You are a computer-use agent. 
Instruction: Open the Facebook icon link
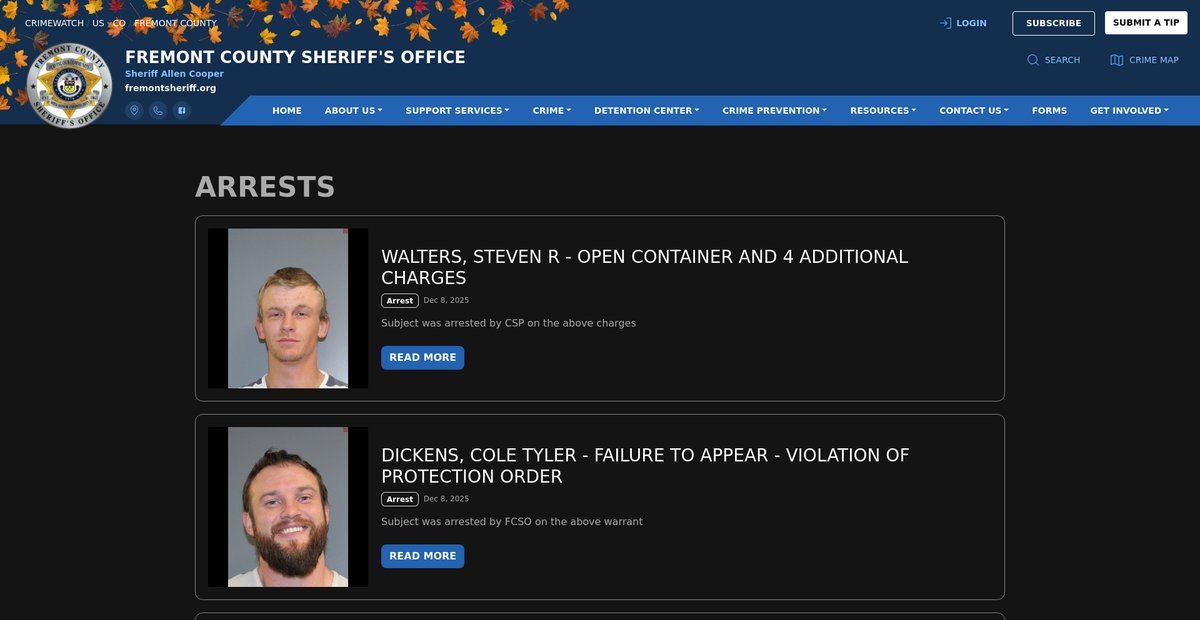pyautogui.click(x=182, y=110)
